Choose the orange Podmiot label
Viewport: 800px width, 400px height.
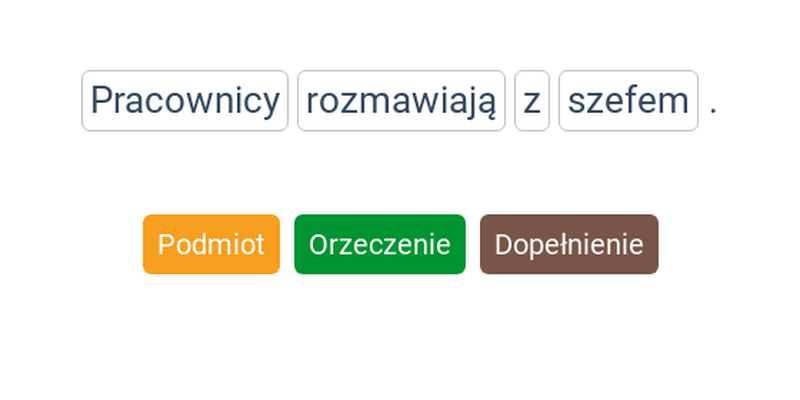click(x=211, y=244)
